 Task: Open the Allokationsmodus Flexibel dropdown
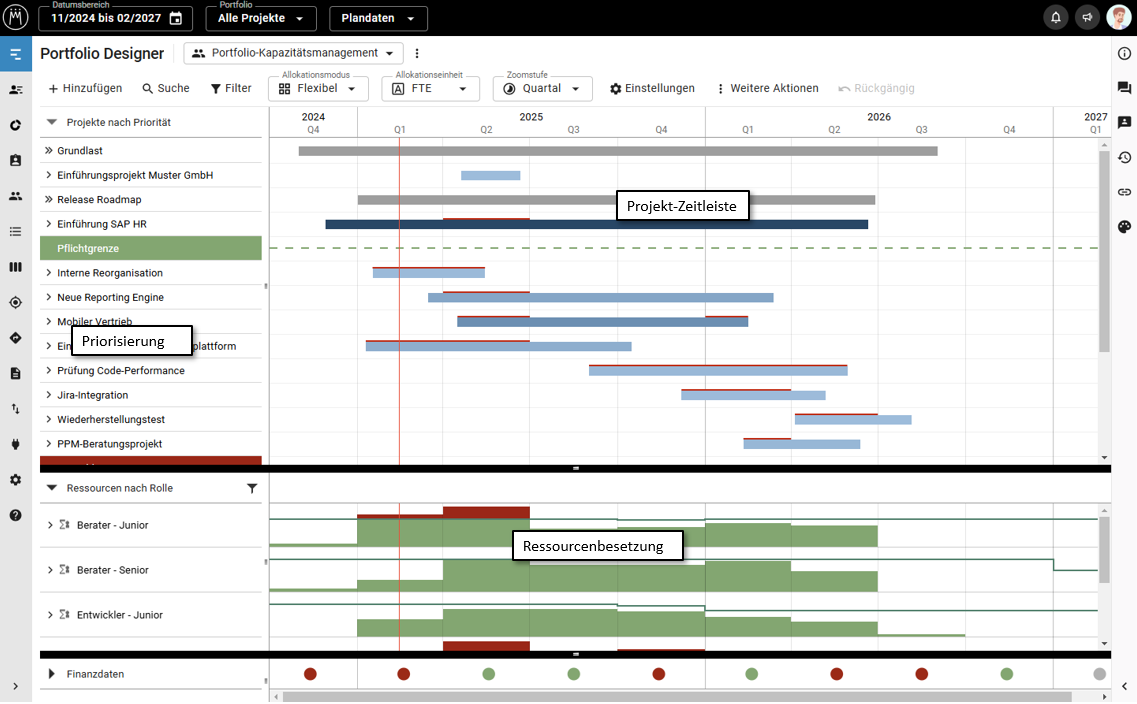318,88
